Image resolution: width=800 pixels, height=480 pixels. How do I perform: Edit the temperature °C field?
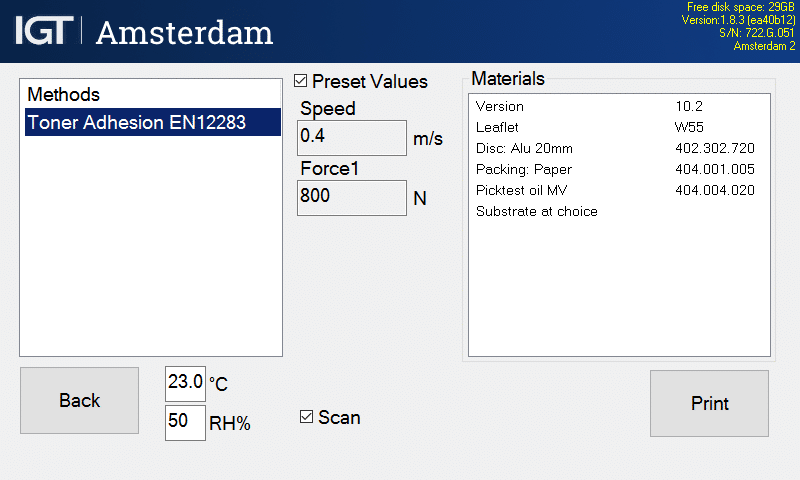(185, 382)
